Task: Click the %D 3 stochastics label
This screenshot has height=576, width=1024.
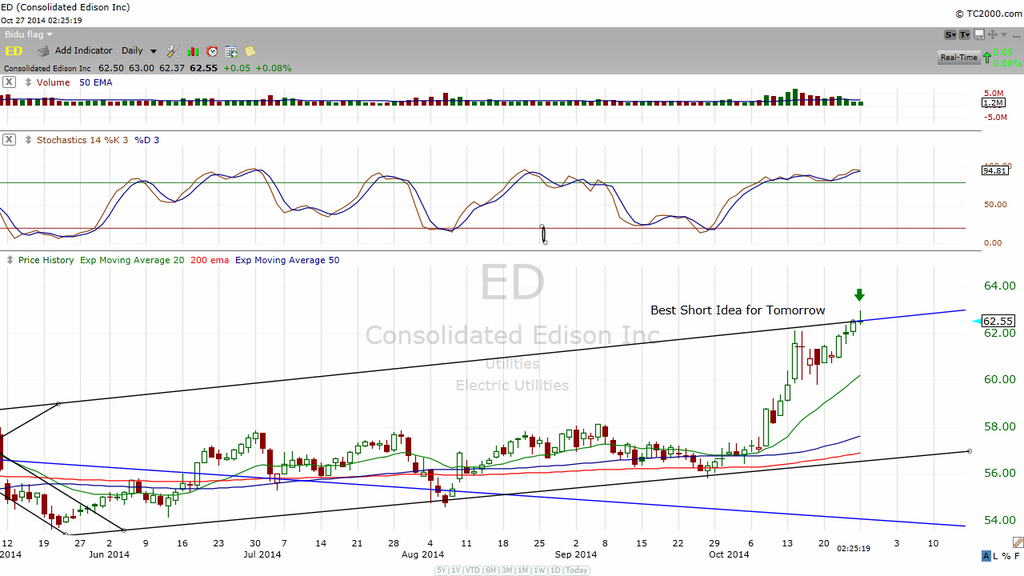Action: point(147,140)
